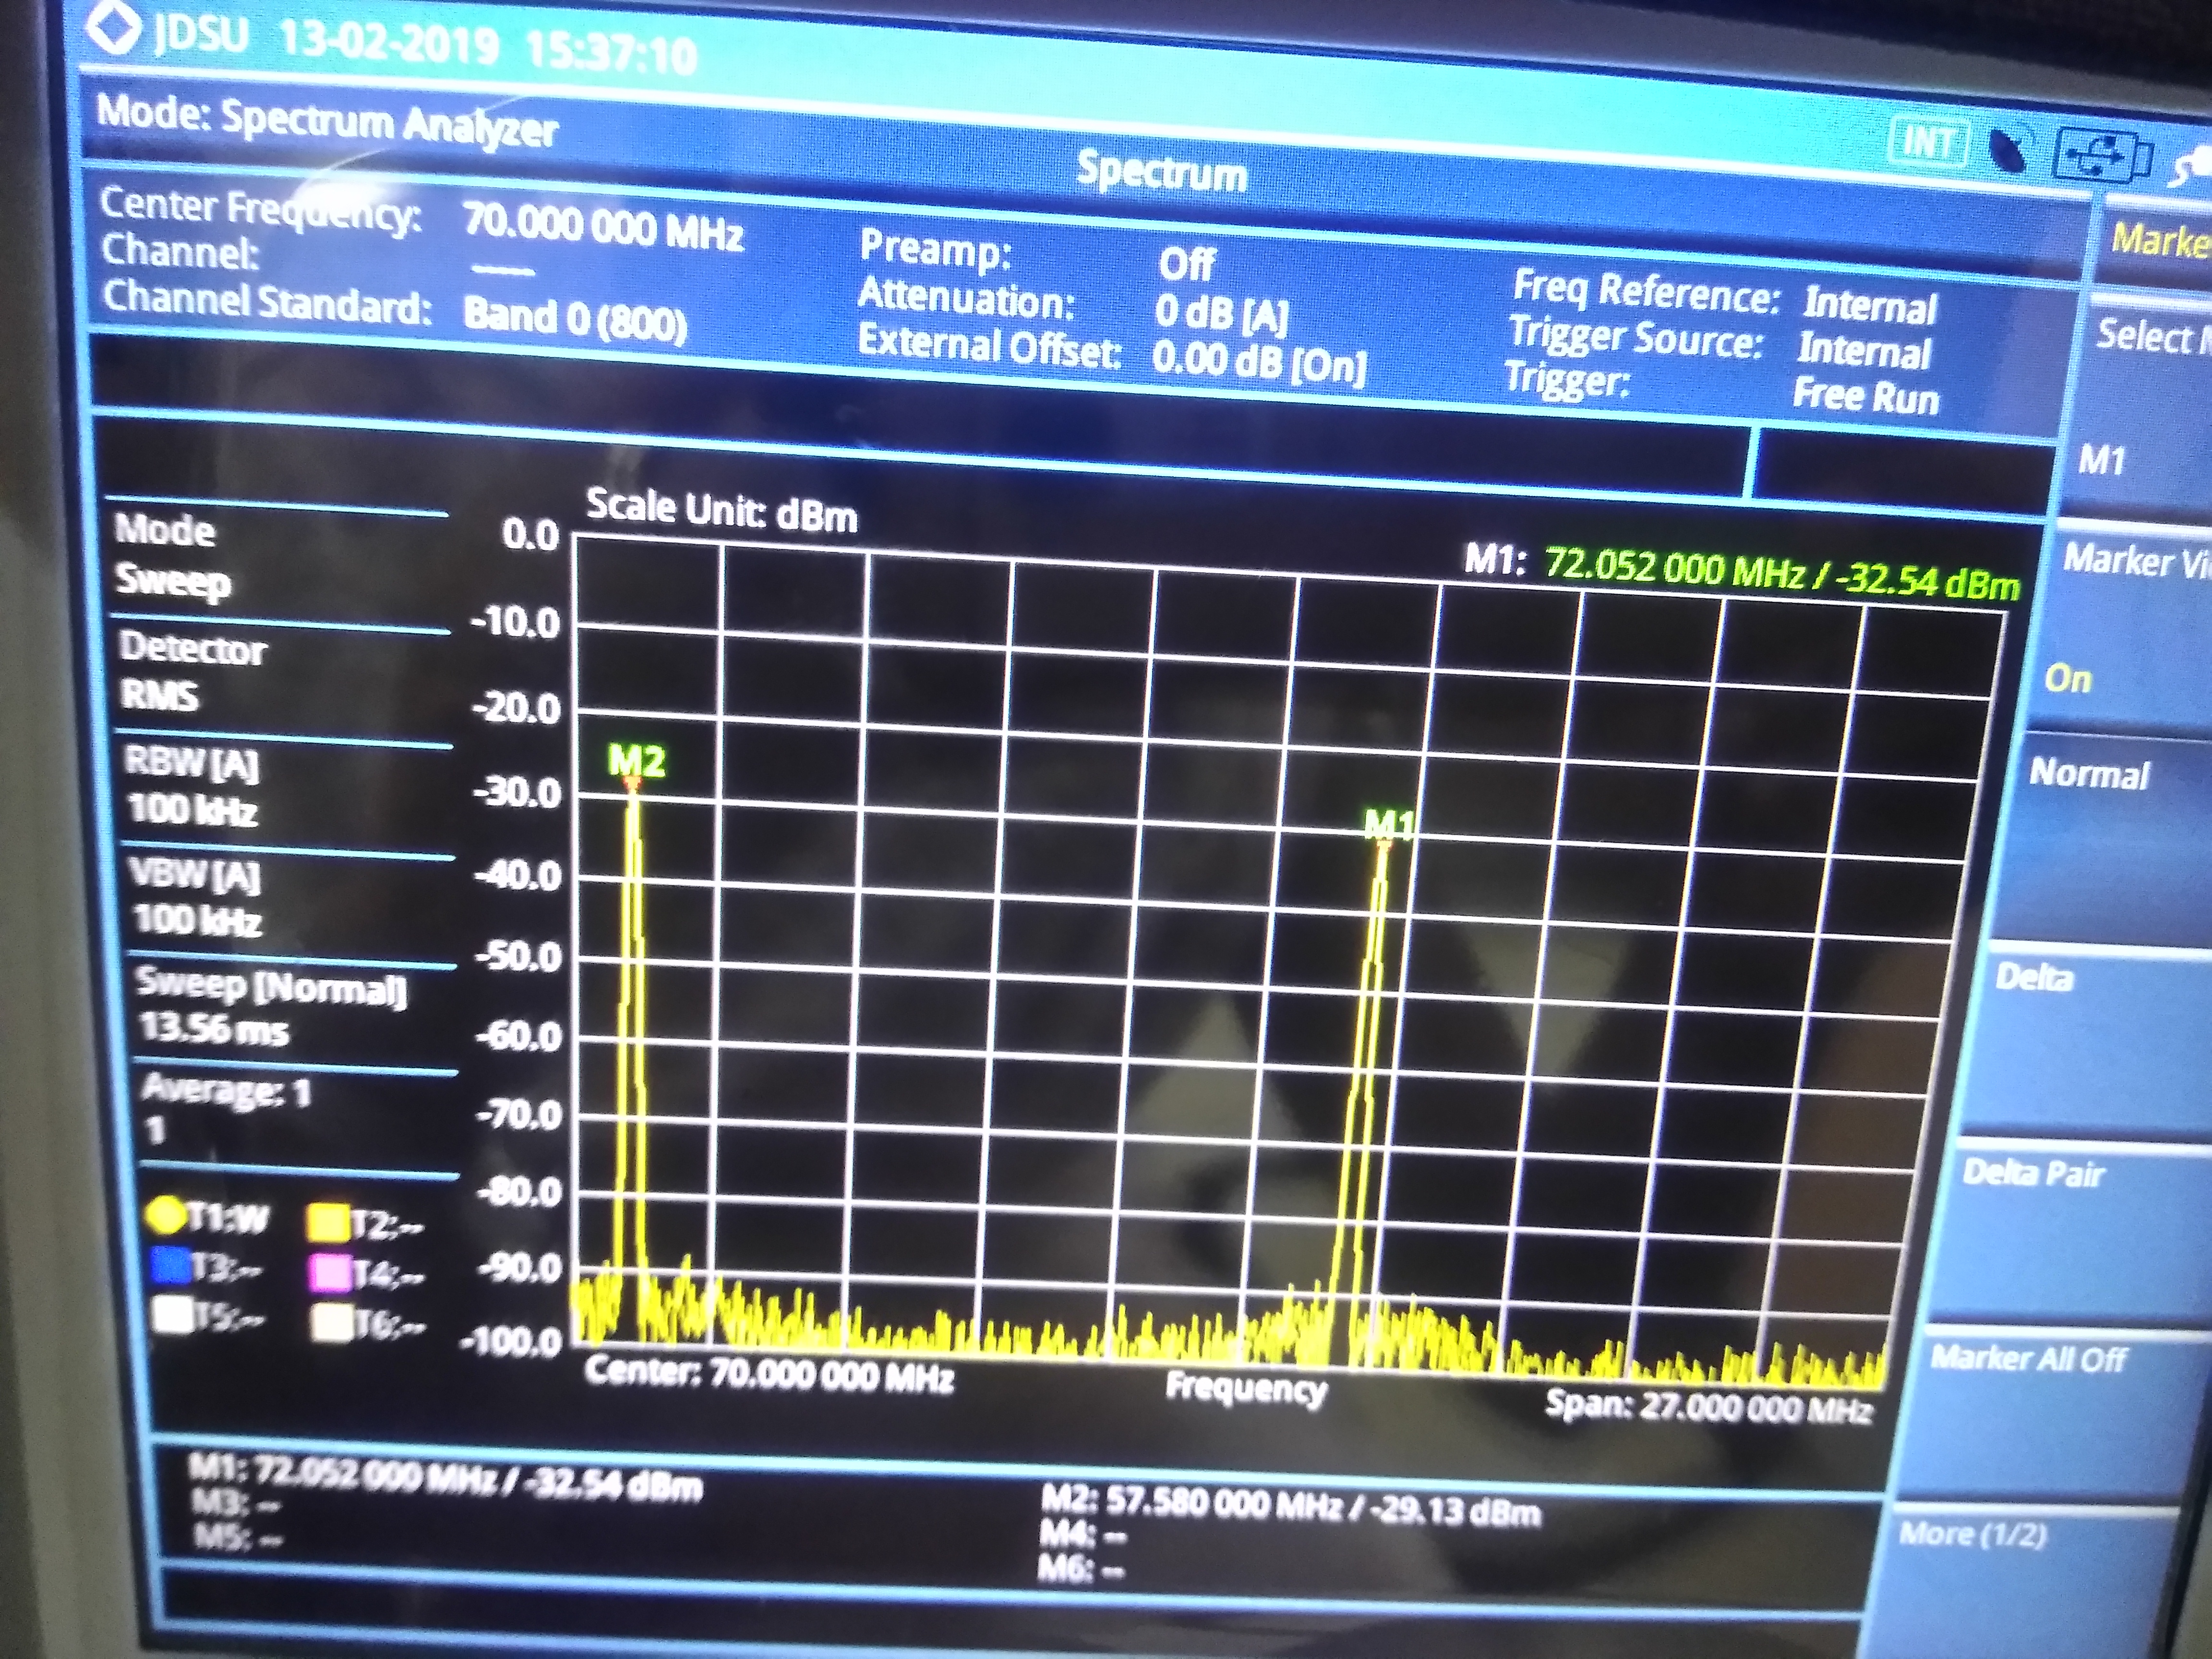The height and width of the screenshot is (1659, 2212).
Task: Click the yellow T1 trace icon
Action: 165,1216
